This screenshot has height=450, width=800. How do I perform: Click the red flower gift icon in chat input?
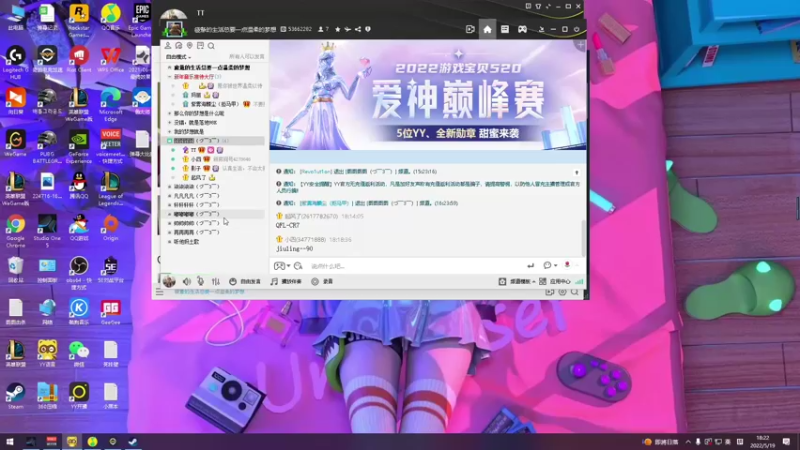click(x=567, y=265)
